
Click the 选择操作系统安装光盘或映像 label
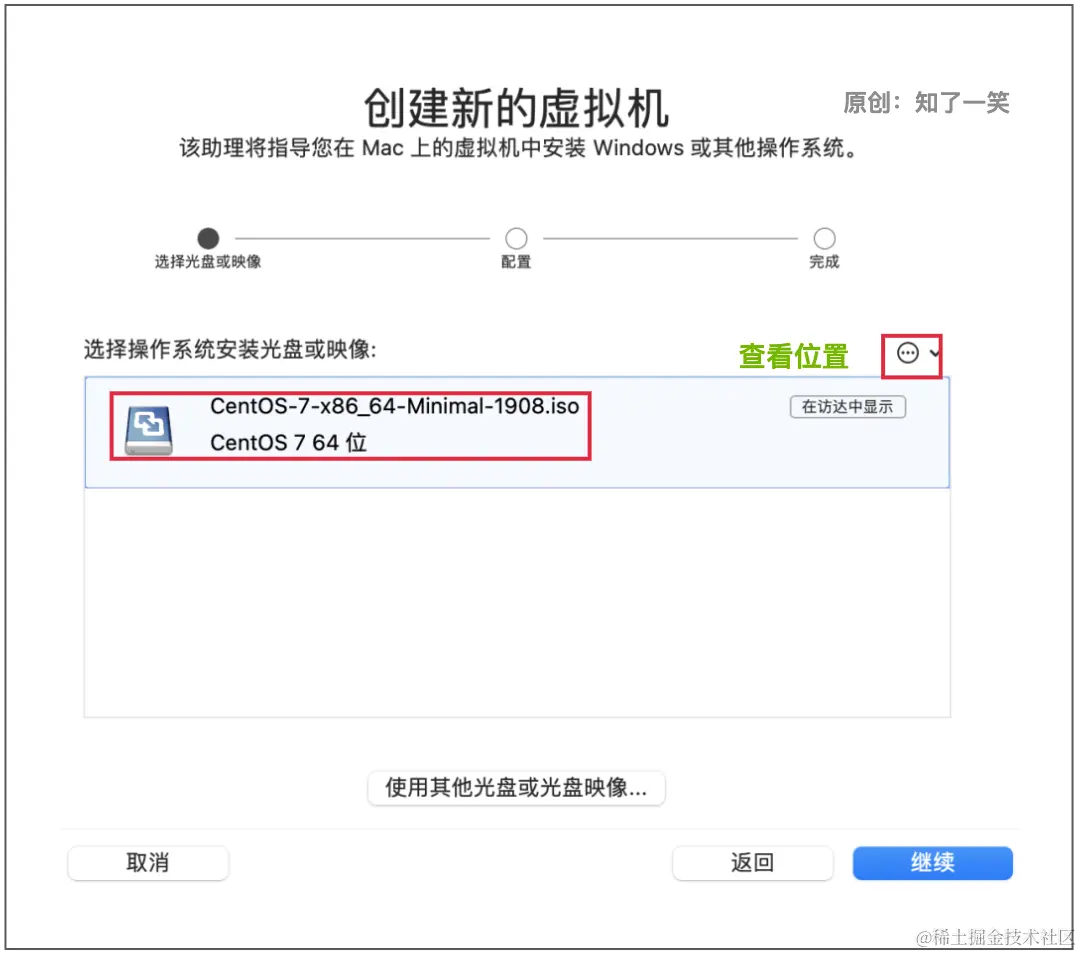coord(230,350)
